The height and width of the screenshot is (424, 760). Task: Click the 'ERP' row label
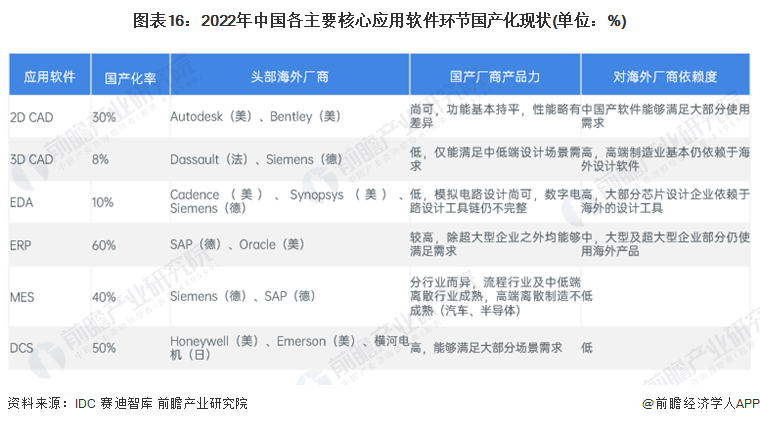[x=20, y=245]
